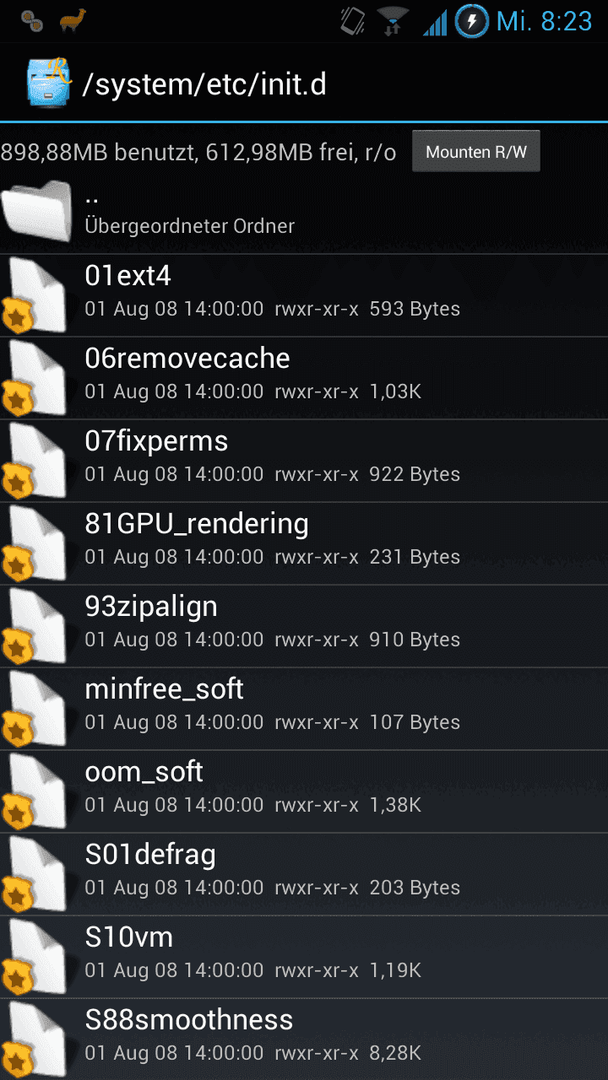The height and width of the screenshot is (1080, 608).
Task: Tap the /system/etc/init.d path title
Action: tap(205, 84)
